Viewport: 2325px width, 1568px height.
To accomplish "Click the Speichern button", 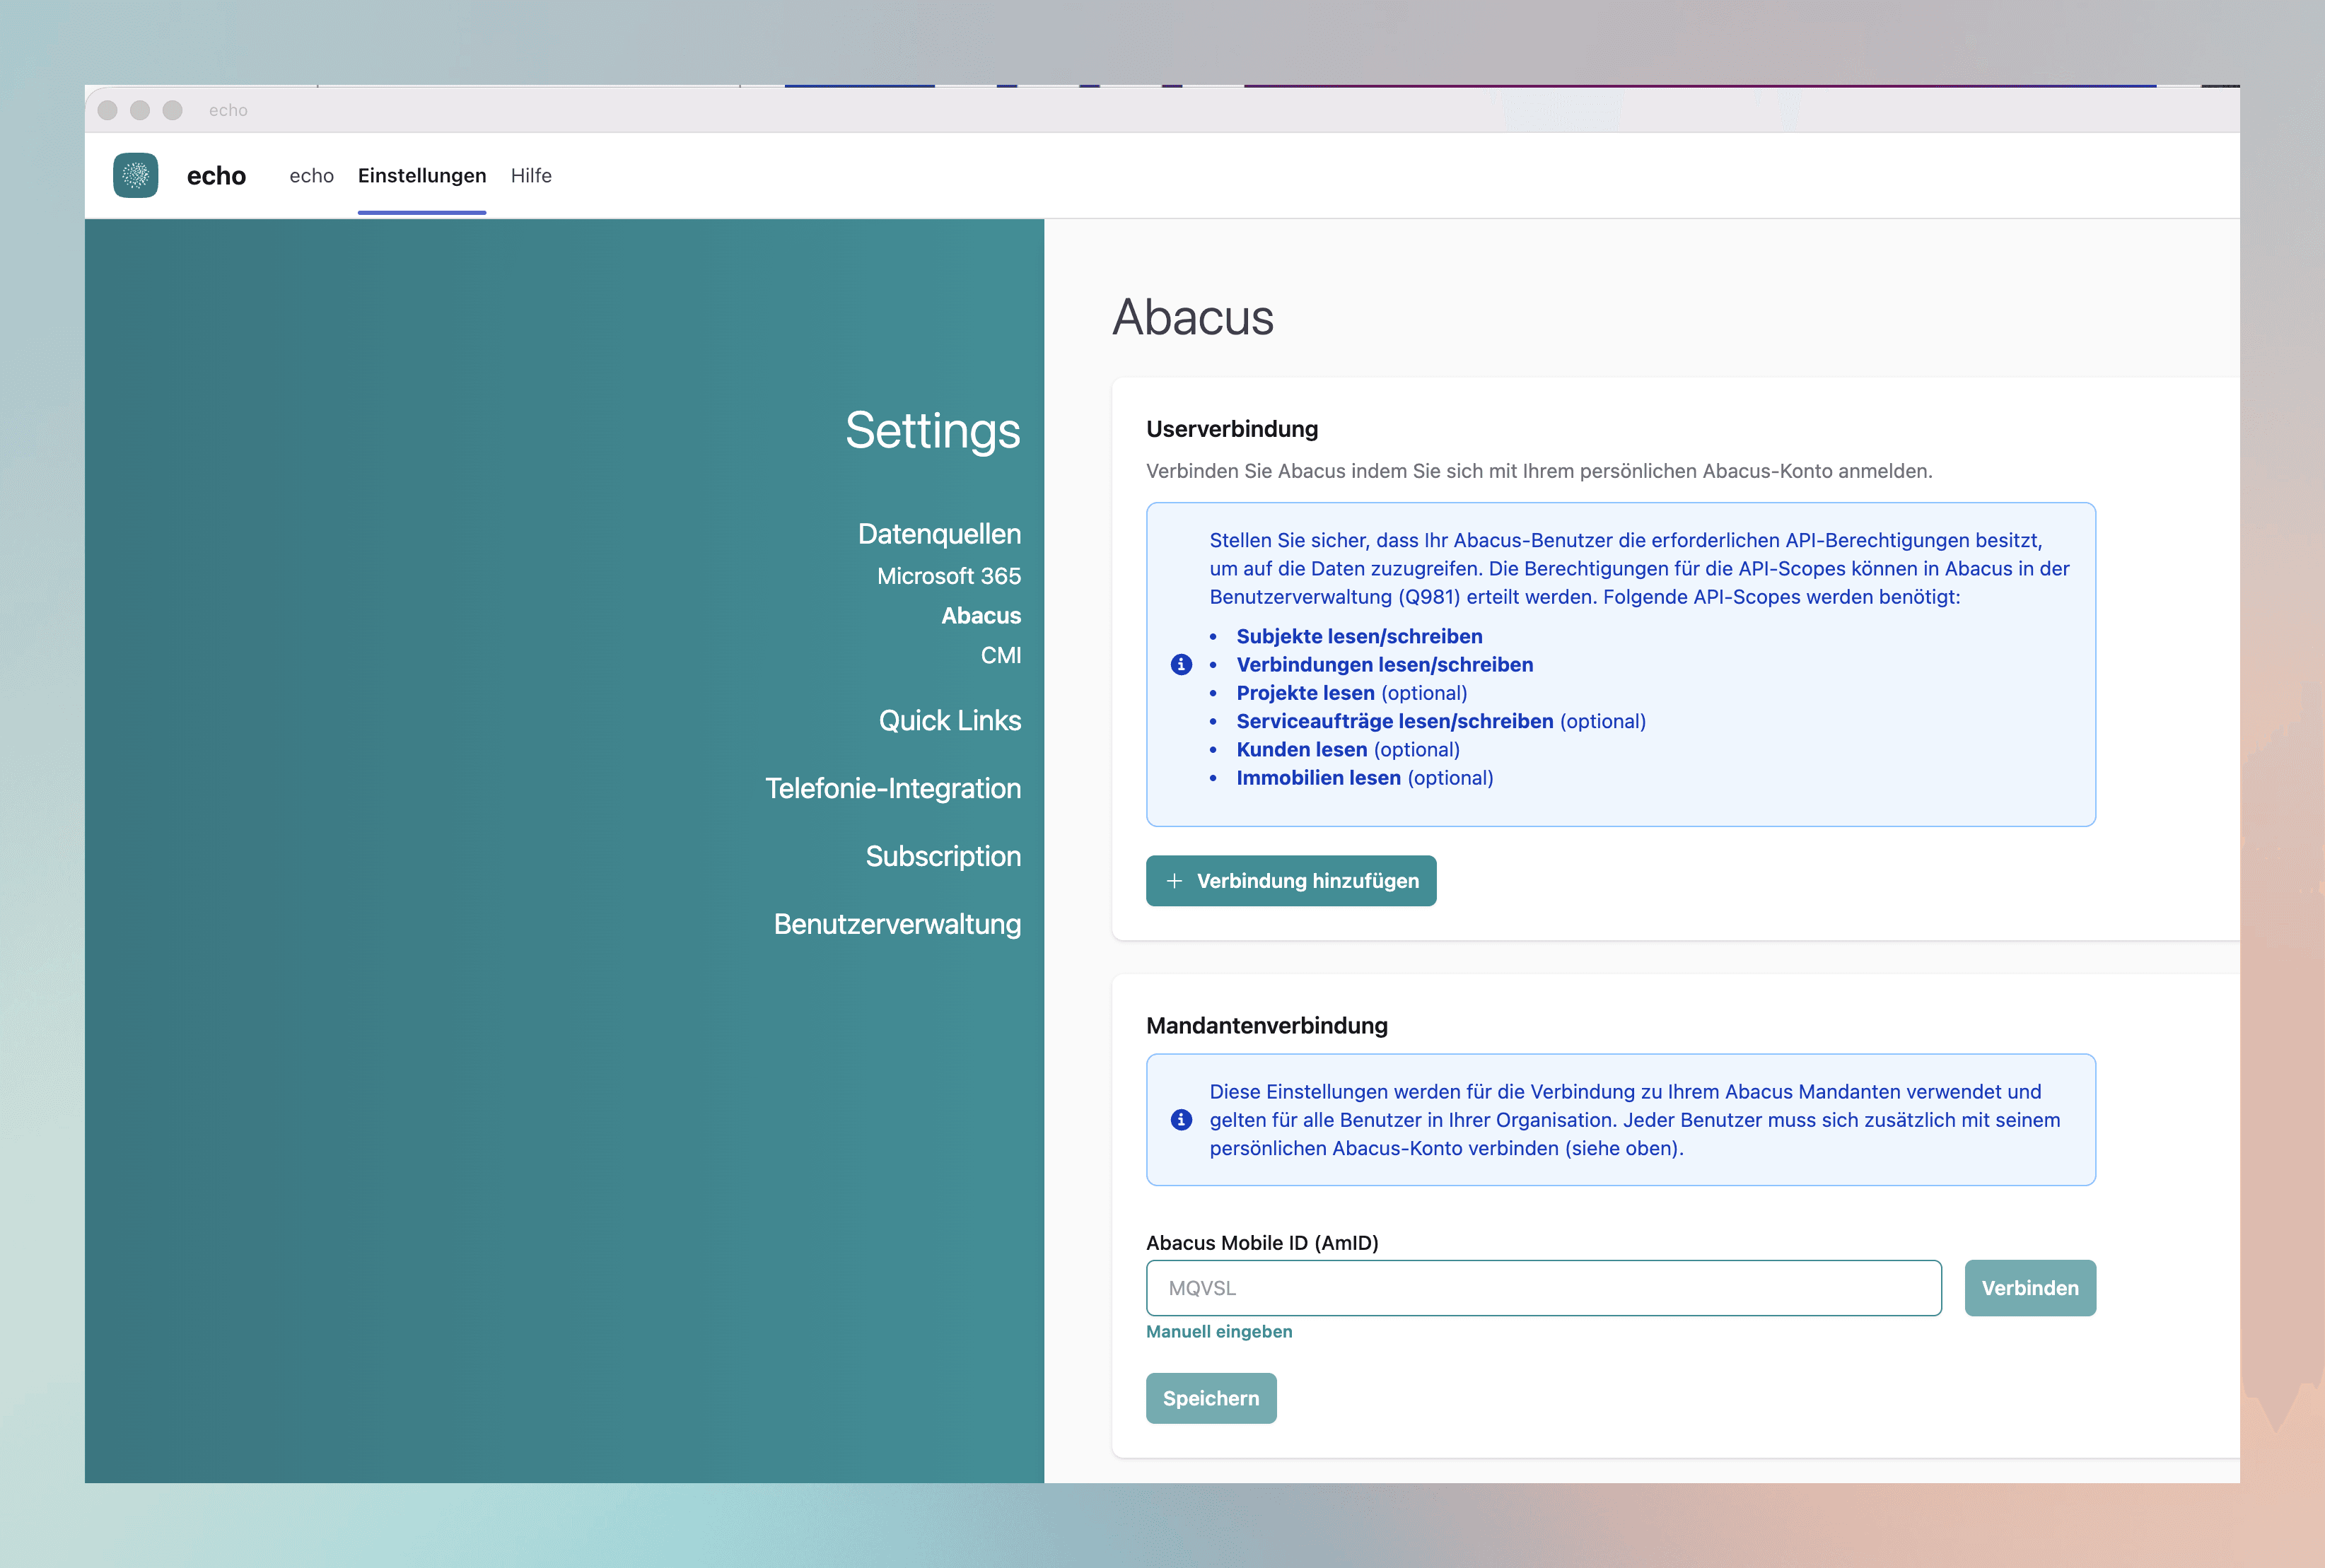I will [x=1211, y=1398].
